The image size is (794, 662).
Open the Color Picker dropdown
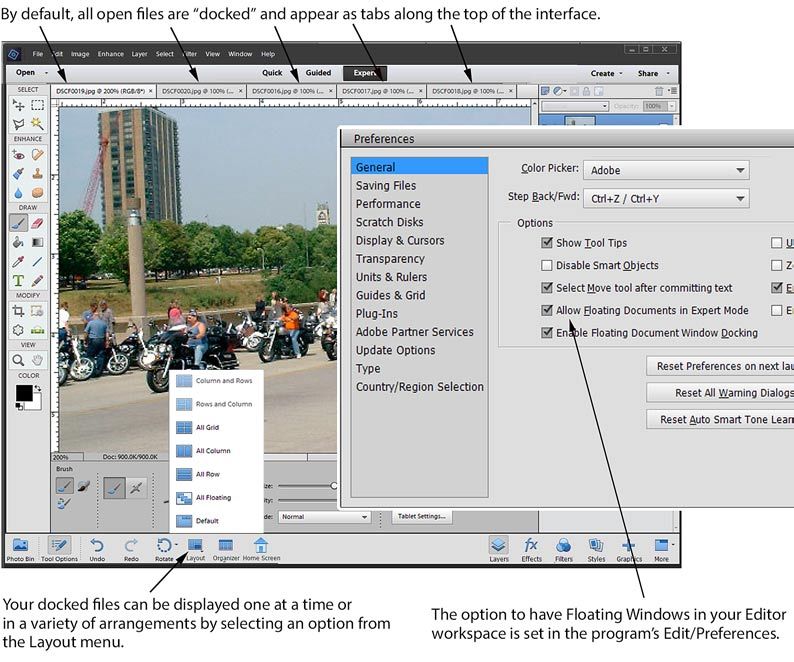[666, 170]
